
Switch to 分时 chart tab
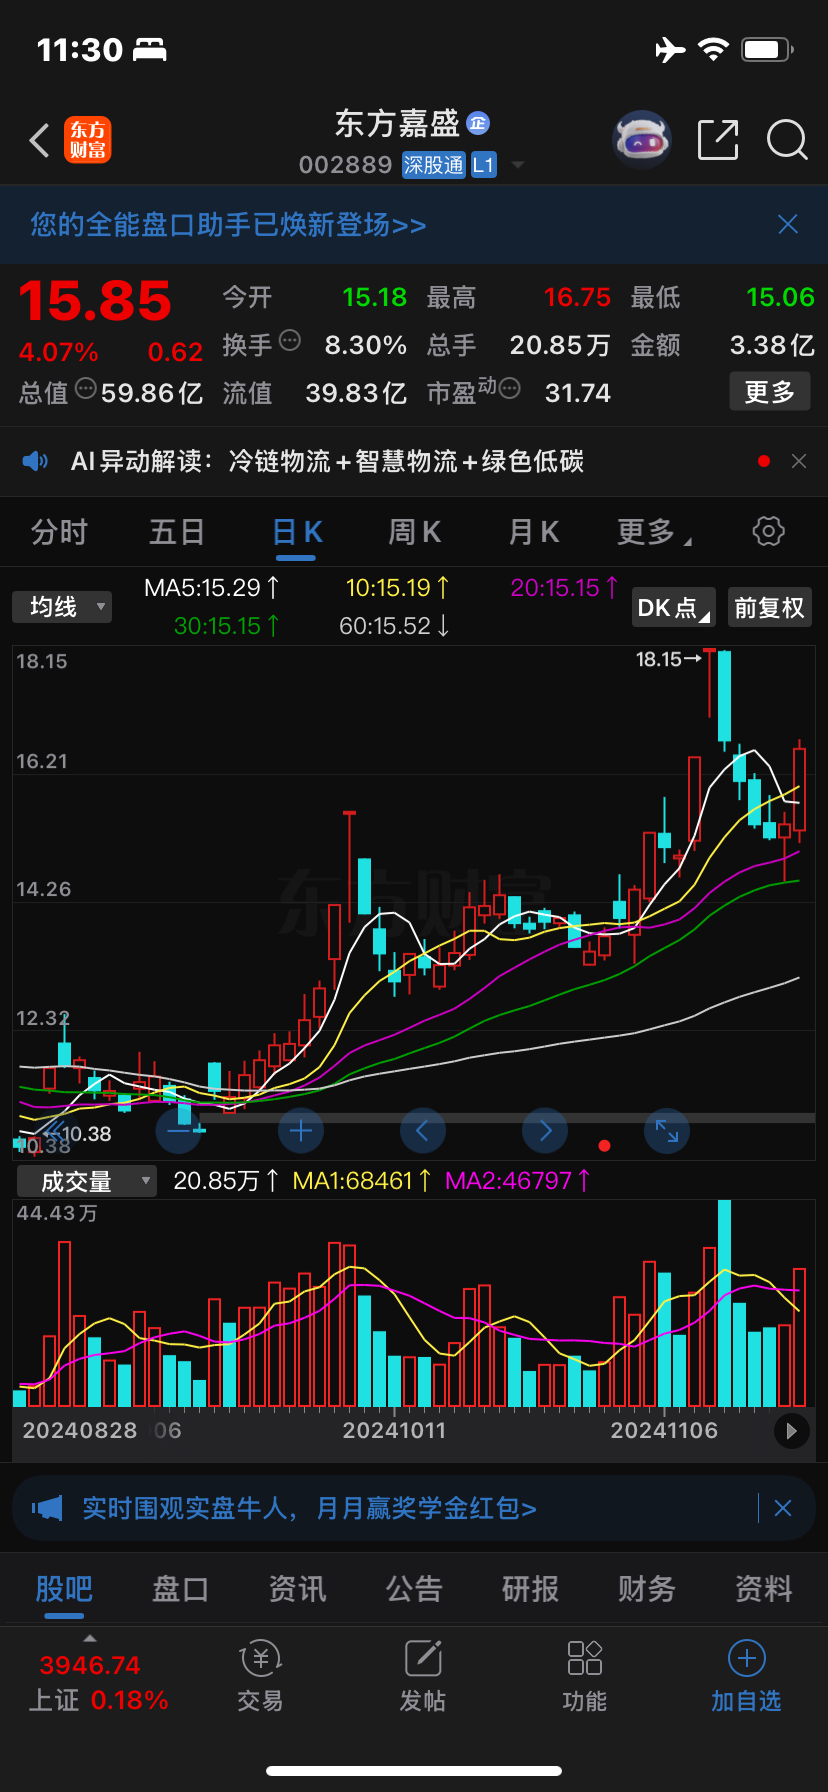coord(59,532)
